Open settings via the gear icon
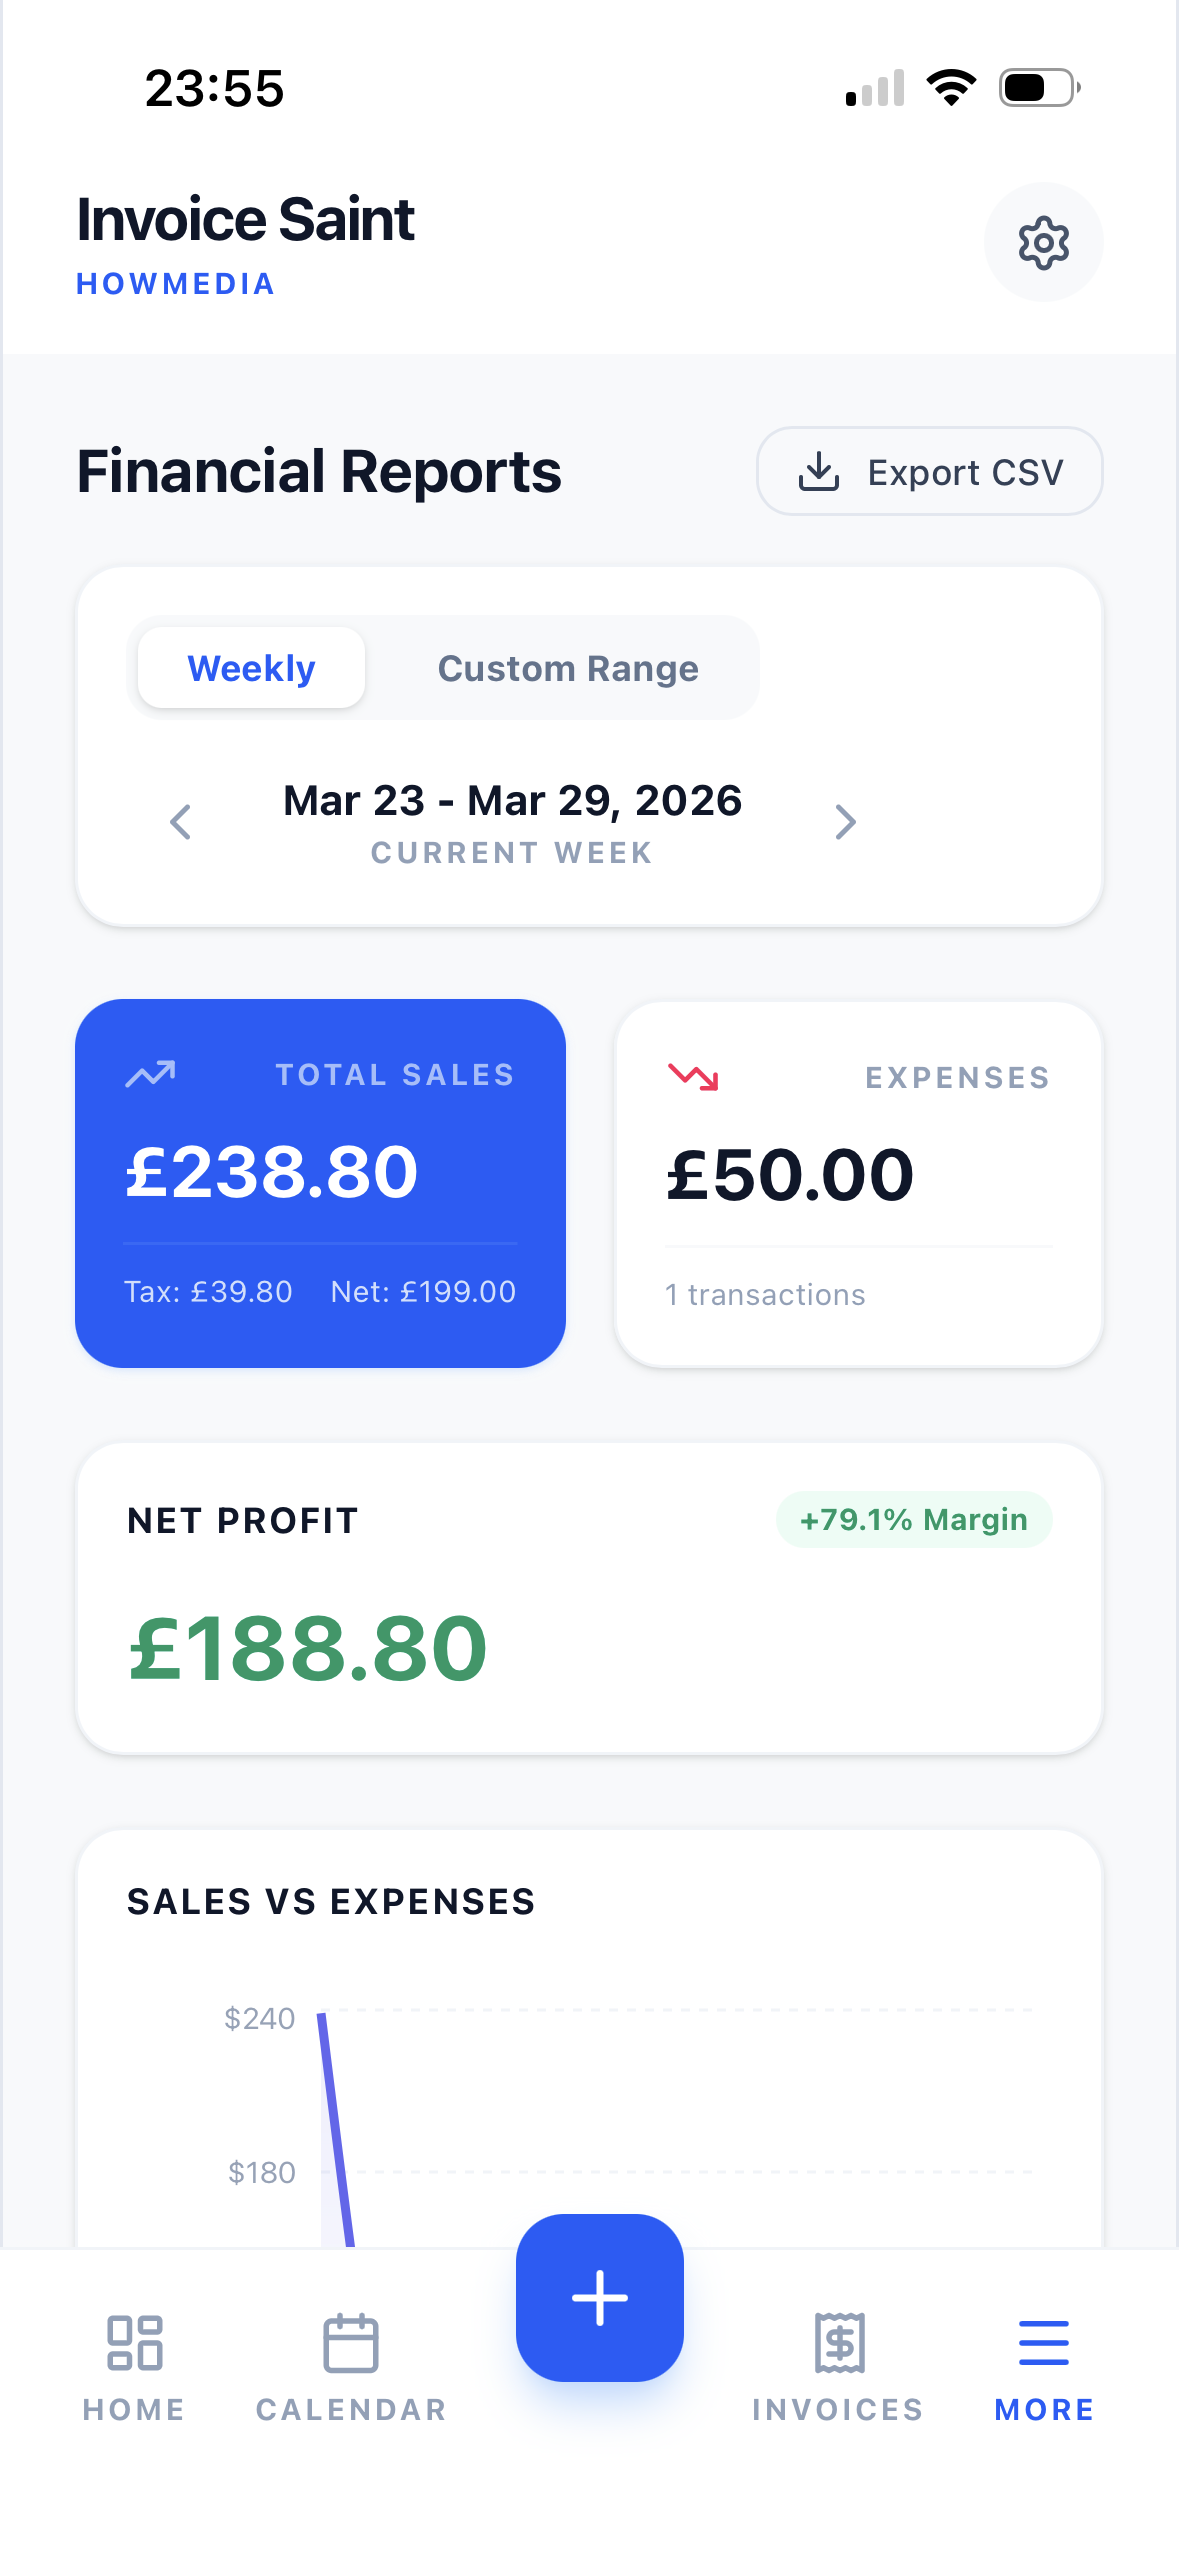Screen dimensions: 1179x2556 pos(1043,243)
